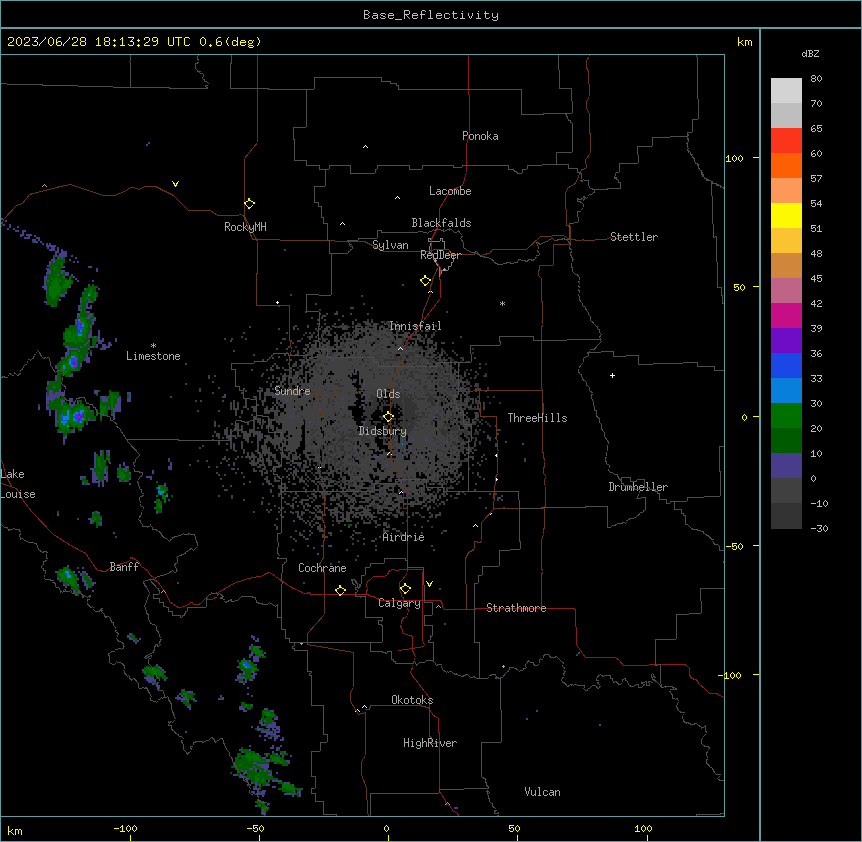
Task: Click the RockyMH label
Action: tap(245, 227)
